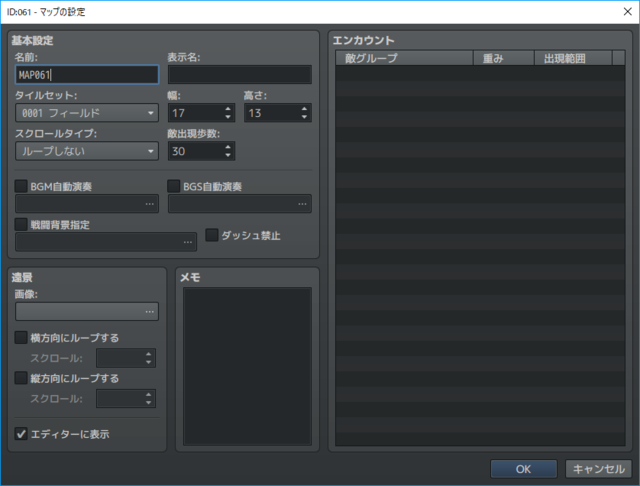Enable 横方向にループする checkbox

pyautogui.click(x=21, y=337)
